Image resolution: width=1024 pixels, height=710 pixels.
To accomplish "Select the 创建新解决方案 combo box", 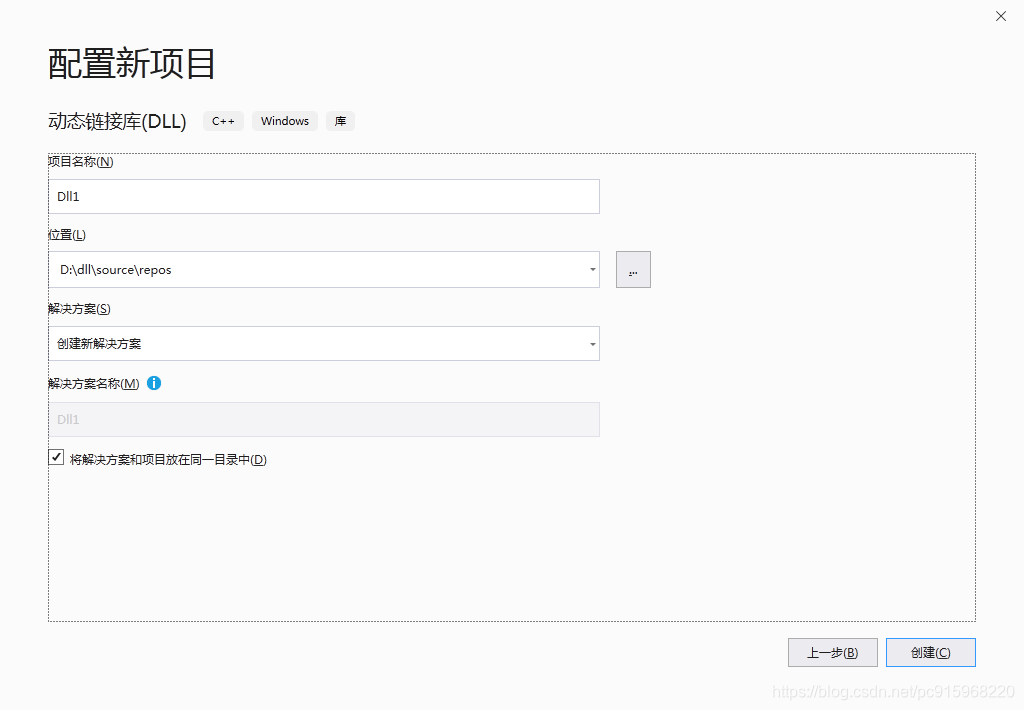I will (324, 344).
